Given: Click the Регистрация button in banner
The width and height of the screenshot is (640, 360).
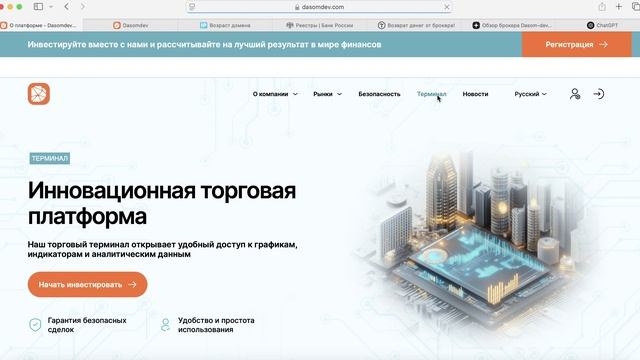Looking at the screenshot, I should (x=576, y=44).
